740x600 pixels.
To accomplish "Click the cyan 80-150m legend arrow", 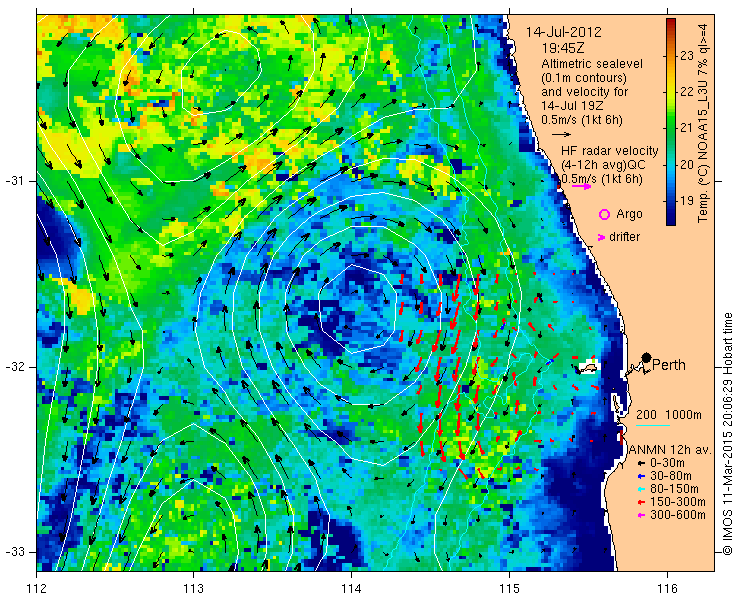I will click(641, 489).
